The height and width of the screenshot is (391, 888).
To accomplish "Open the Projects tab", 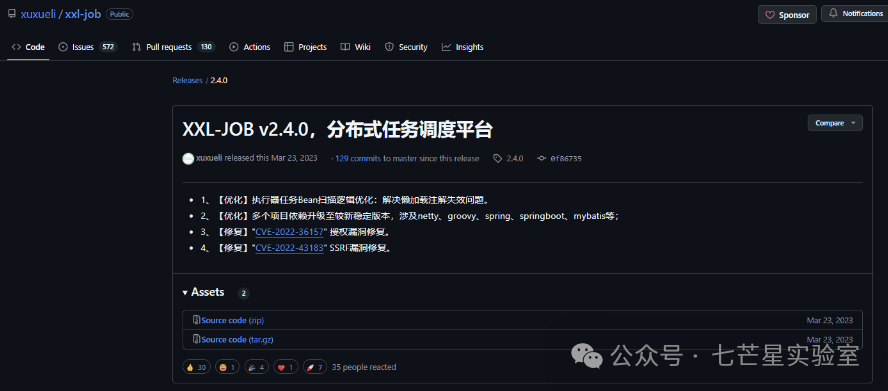I will pyautogui.click(x=305, y=47).
